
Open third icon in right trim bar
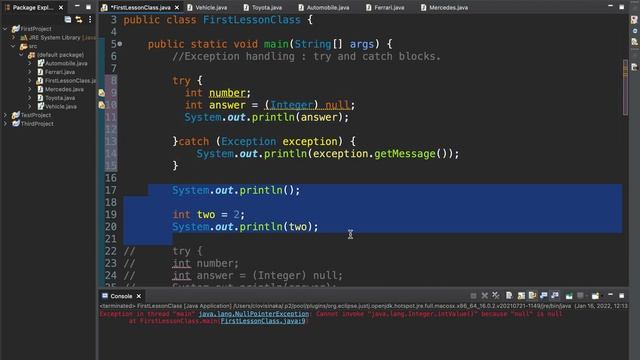point(634,42)
